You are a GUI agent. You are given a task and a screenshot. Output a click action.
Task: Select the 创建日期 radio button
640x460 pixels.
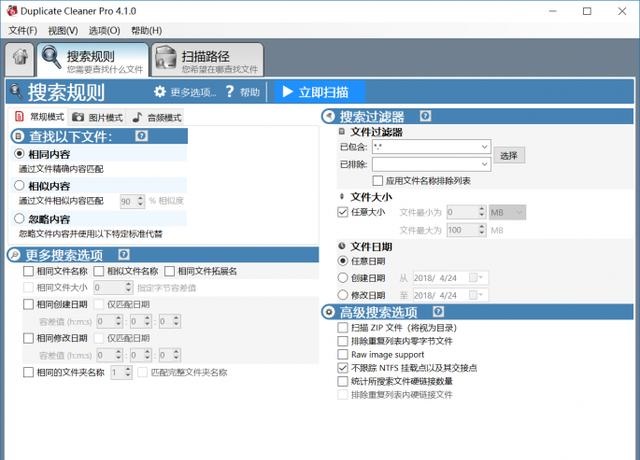click(343, 278)
